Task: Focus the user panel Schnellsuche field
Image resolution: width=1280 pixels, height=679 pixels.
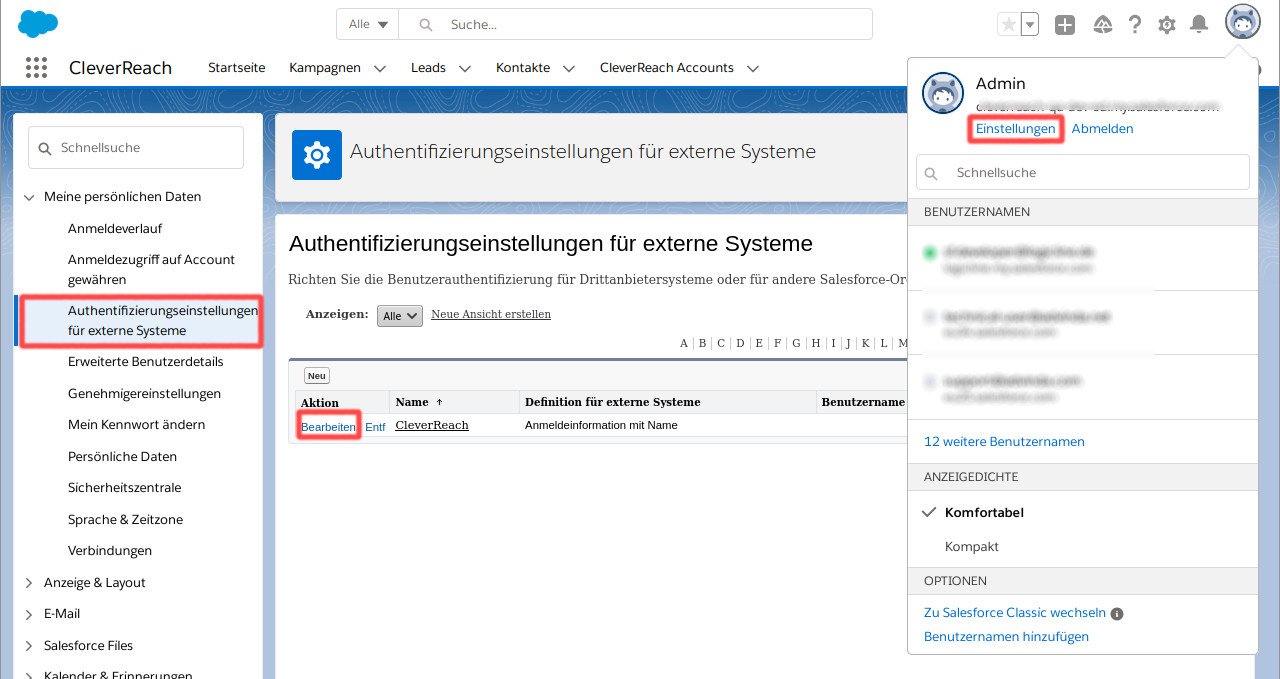Action: [1083, 172]
